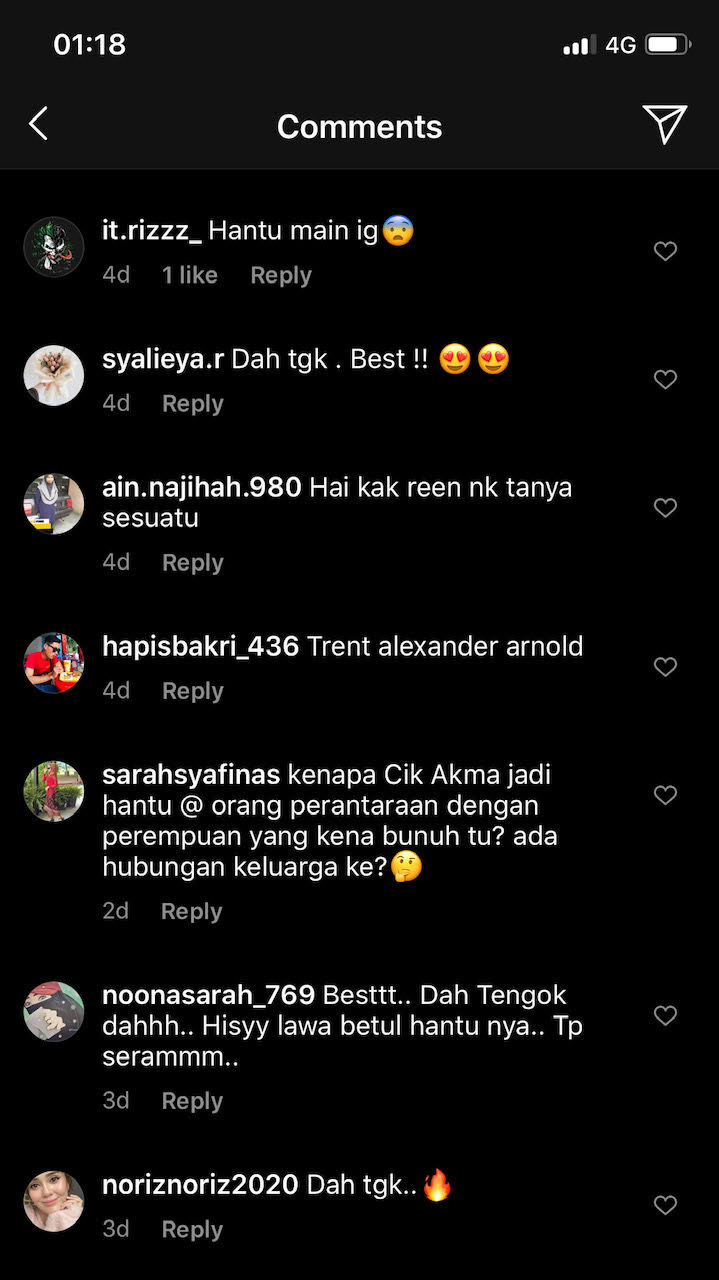Open the ain.najihah.980 username link
This screenshot has height=1280, width=719.
pyautogui.click(x=201, y=487)
